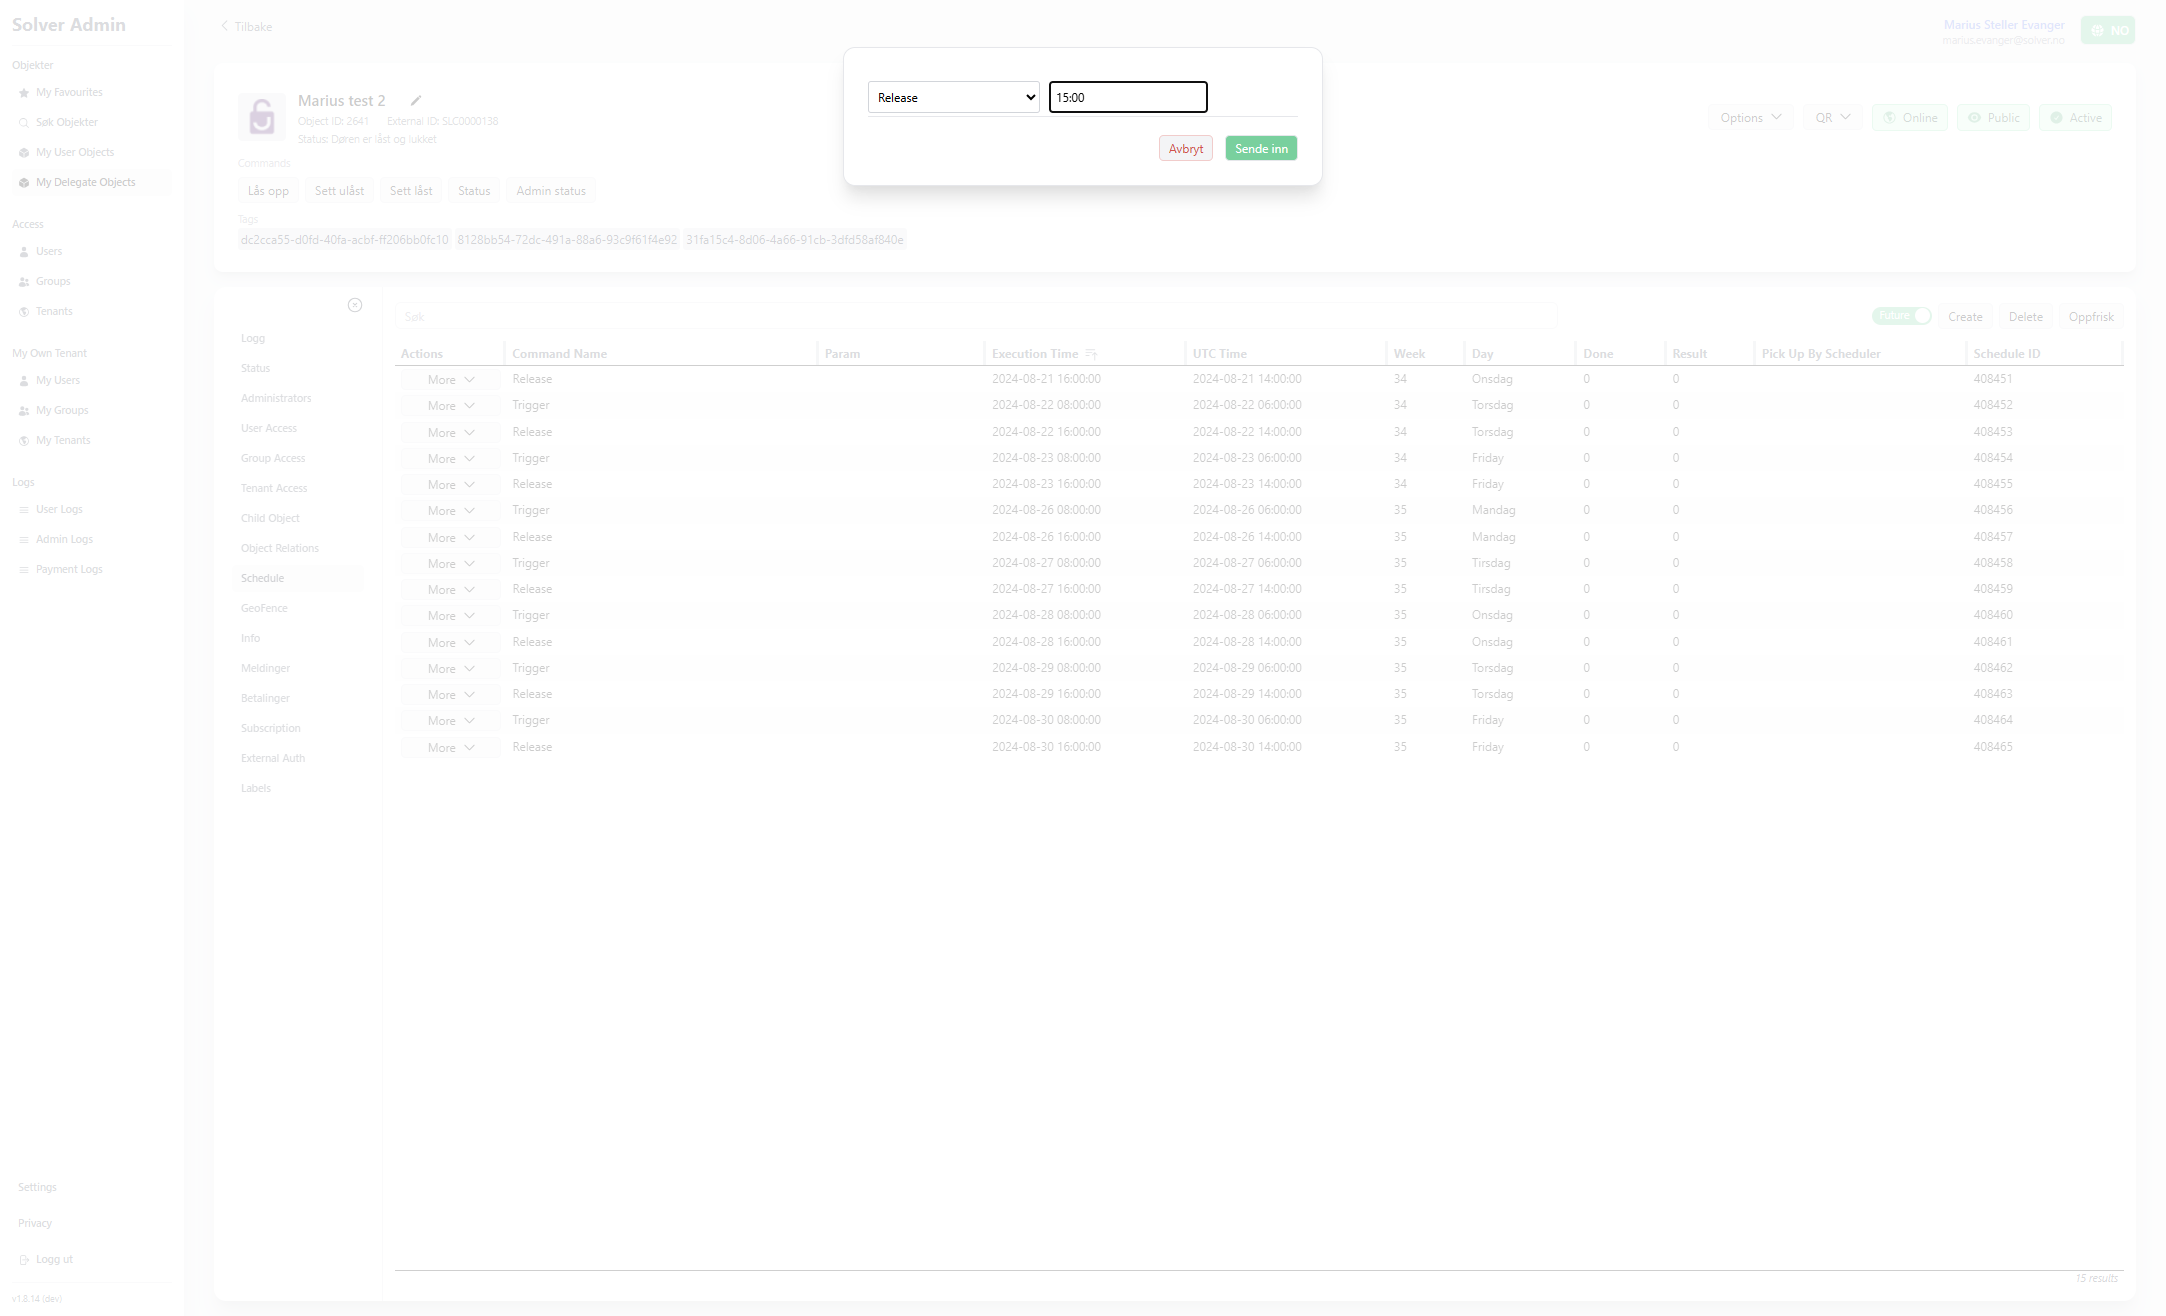Close the side menu with the circled X icon
Viewport: 2166px width, 1316px height.
[x=355, y=305]
